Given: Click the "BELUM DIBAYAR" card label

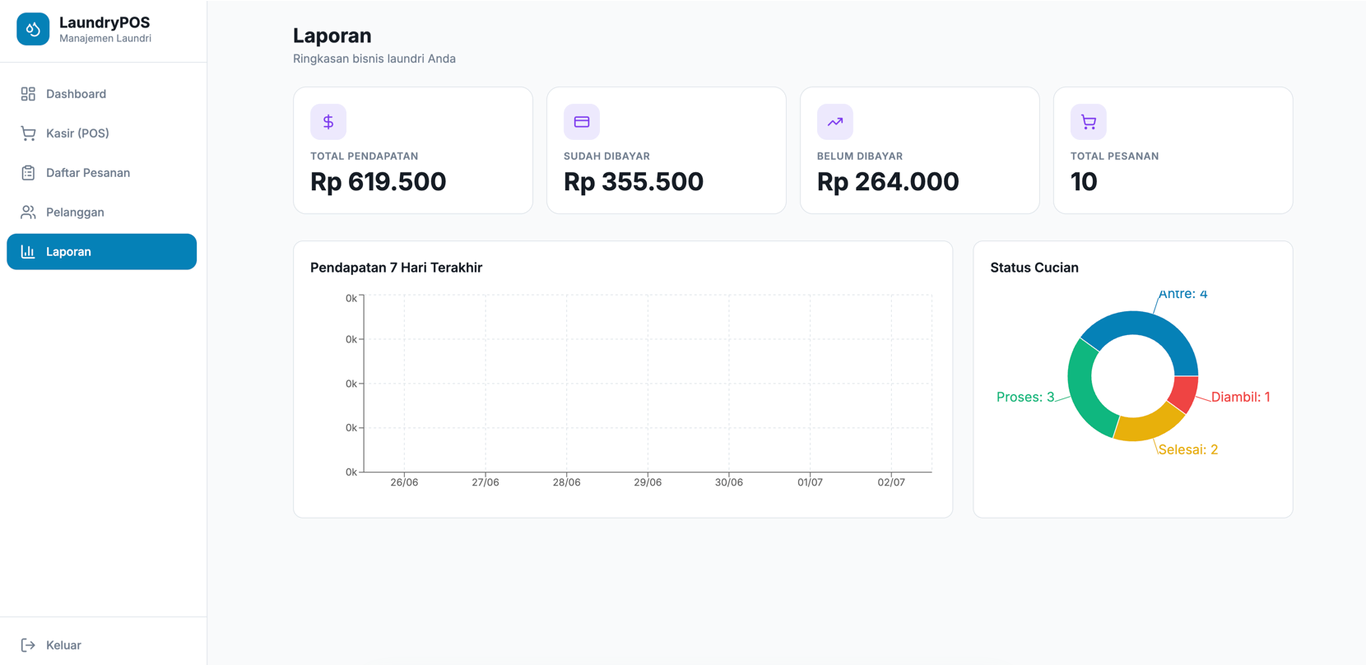Looking at the screenshot, I should (x=860, y=156).
